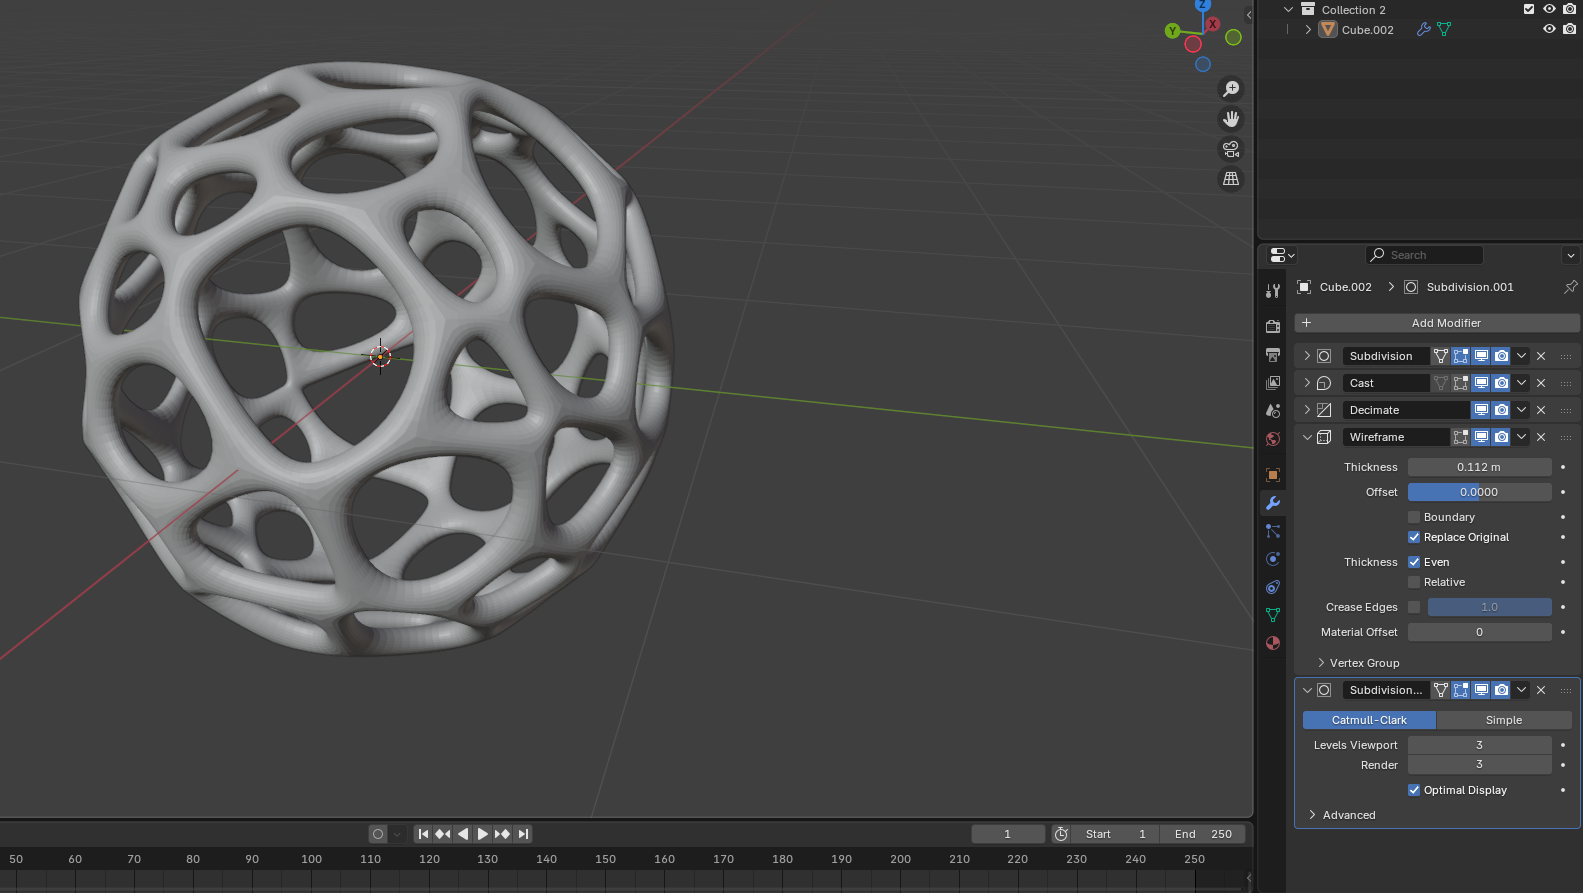Click the green mesh data icon in outliner

point(1444,30)
